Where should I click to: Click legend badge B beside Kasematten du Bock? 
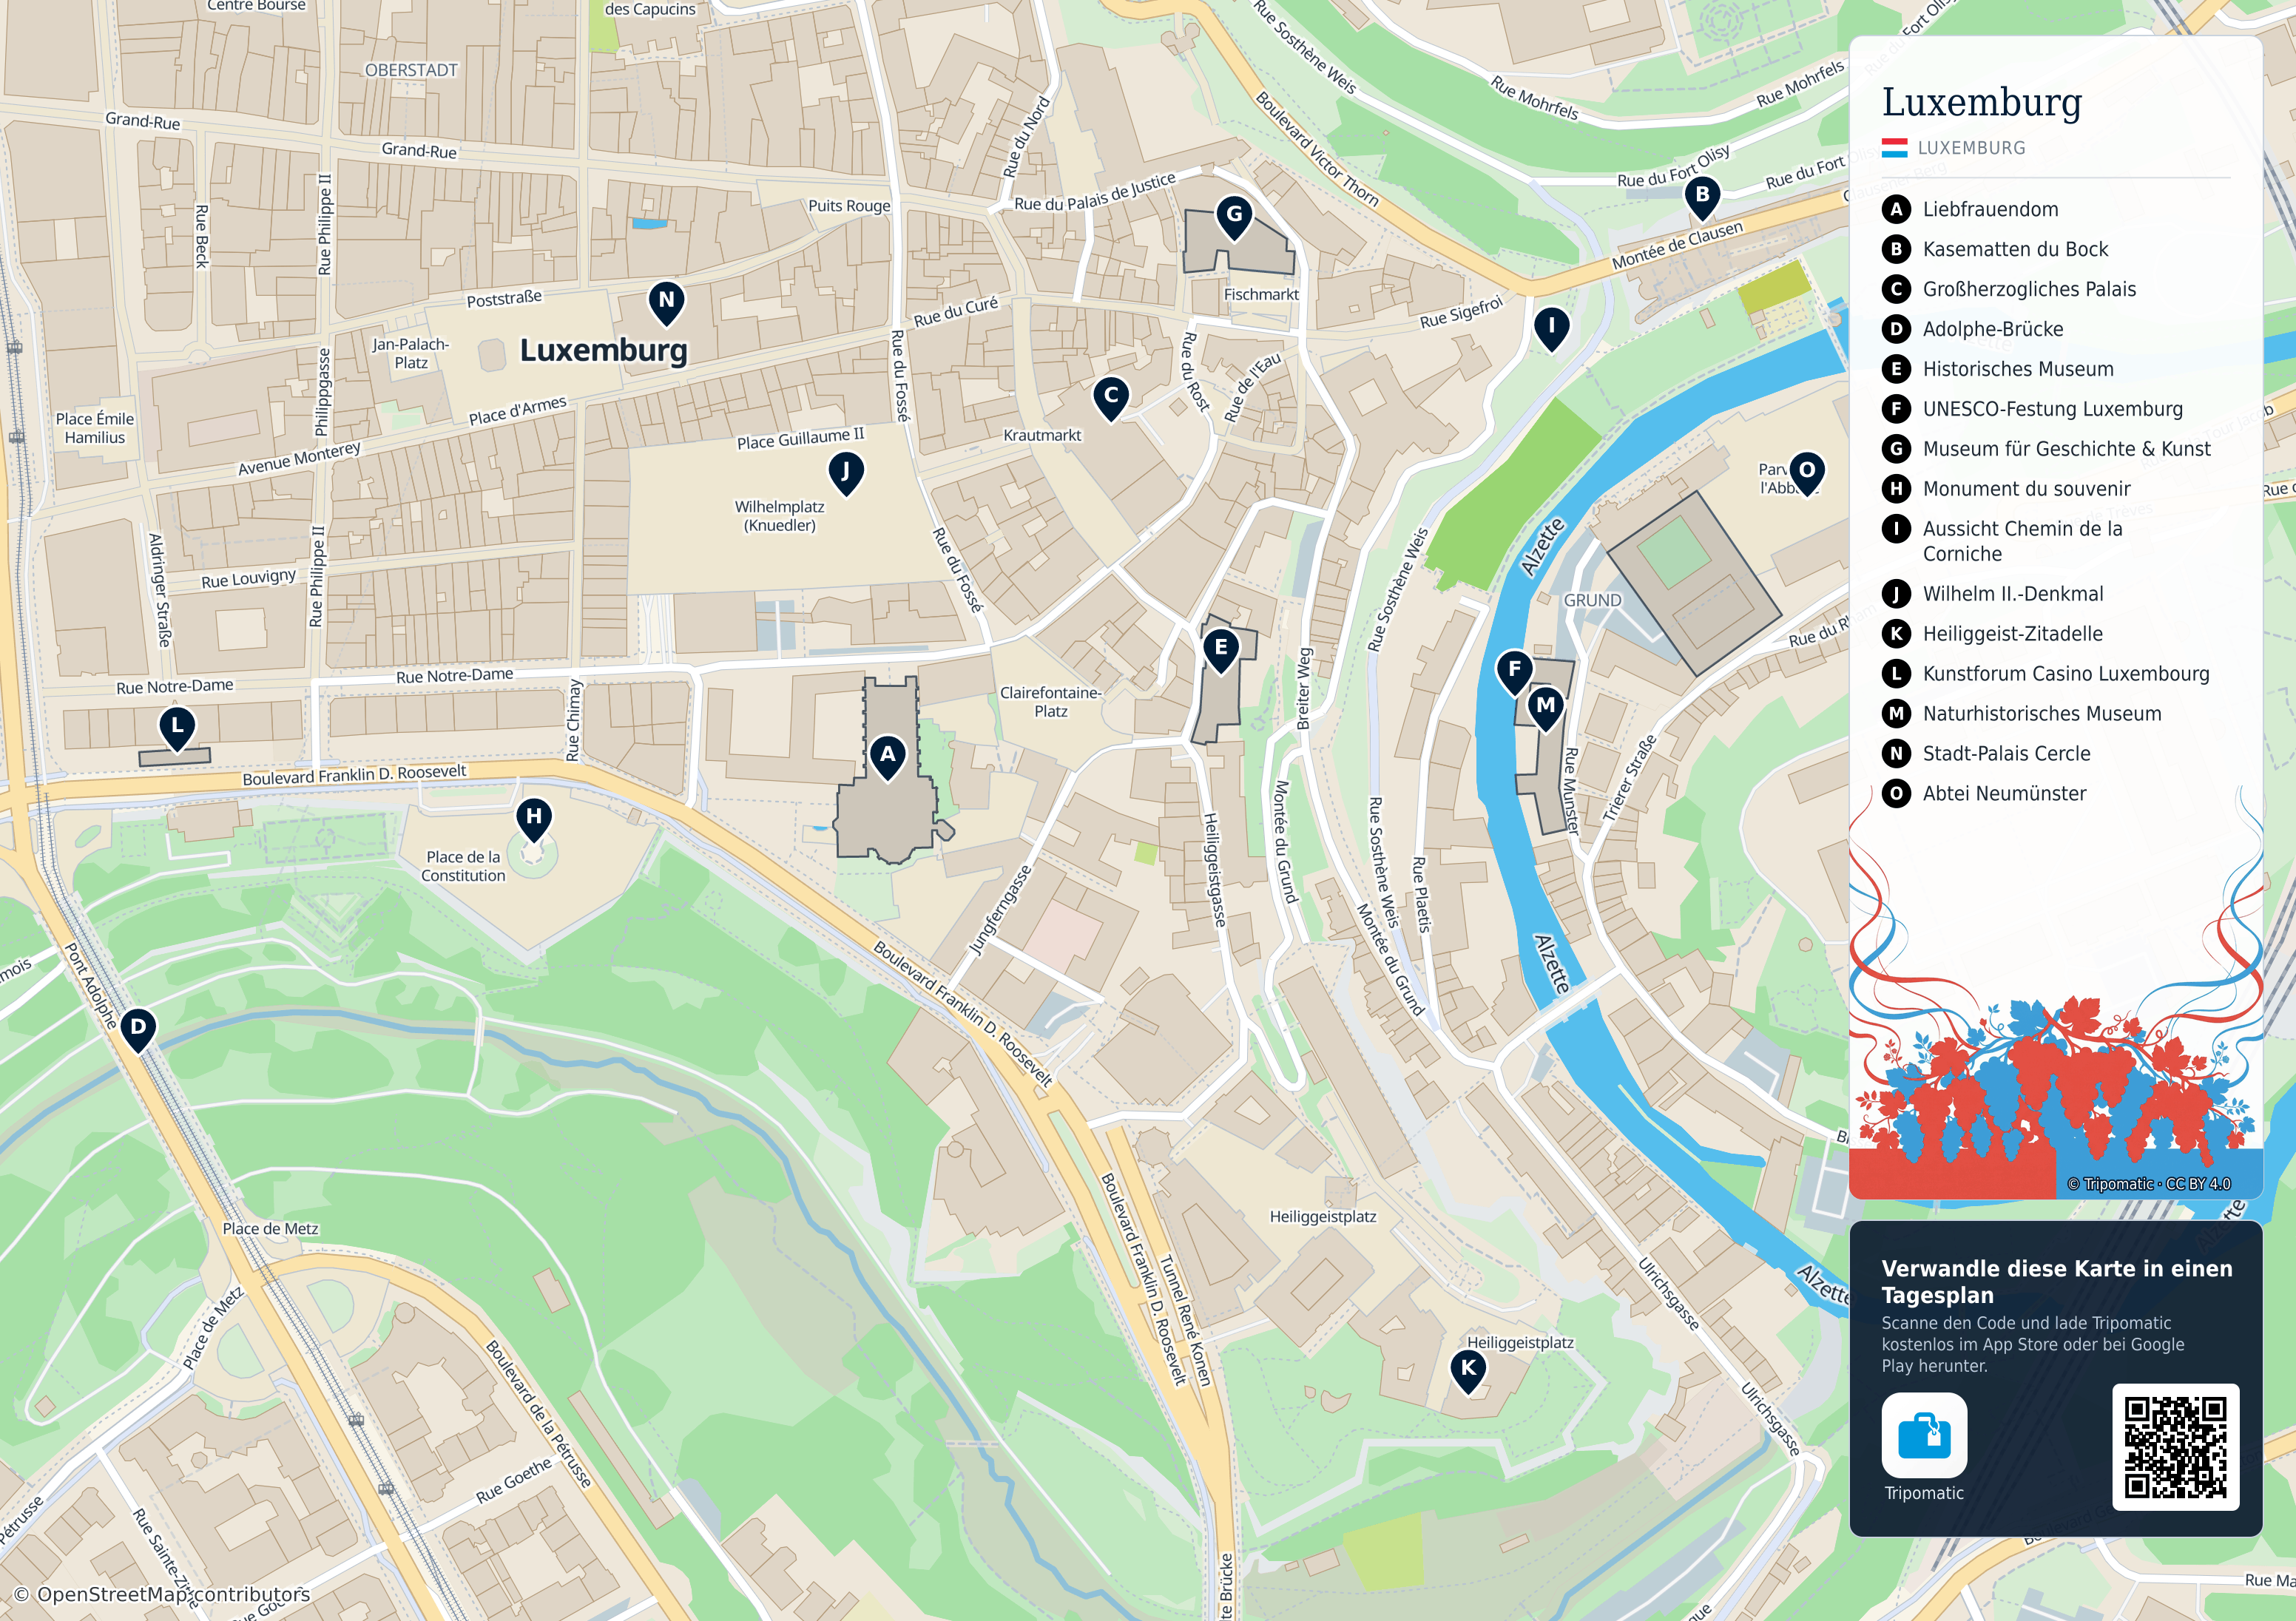point(1896,249)
